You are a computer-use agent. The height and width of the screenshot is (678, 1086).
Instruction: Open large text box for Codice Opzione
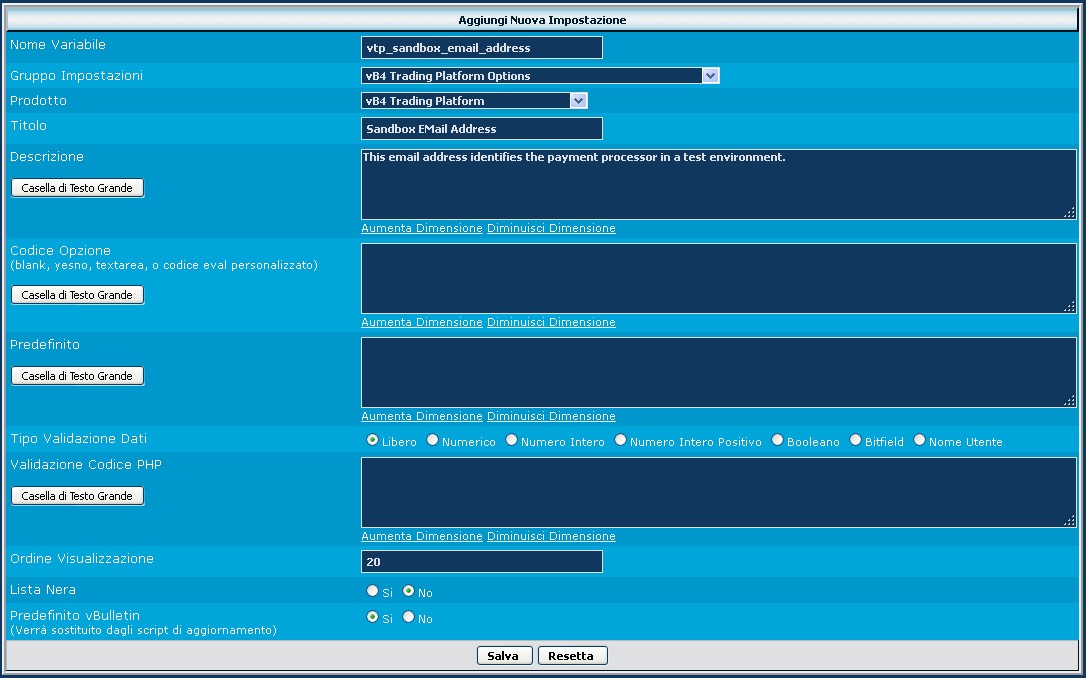pyautogui.click(x=77, y=295)
